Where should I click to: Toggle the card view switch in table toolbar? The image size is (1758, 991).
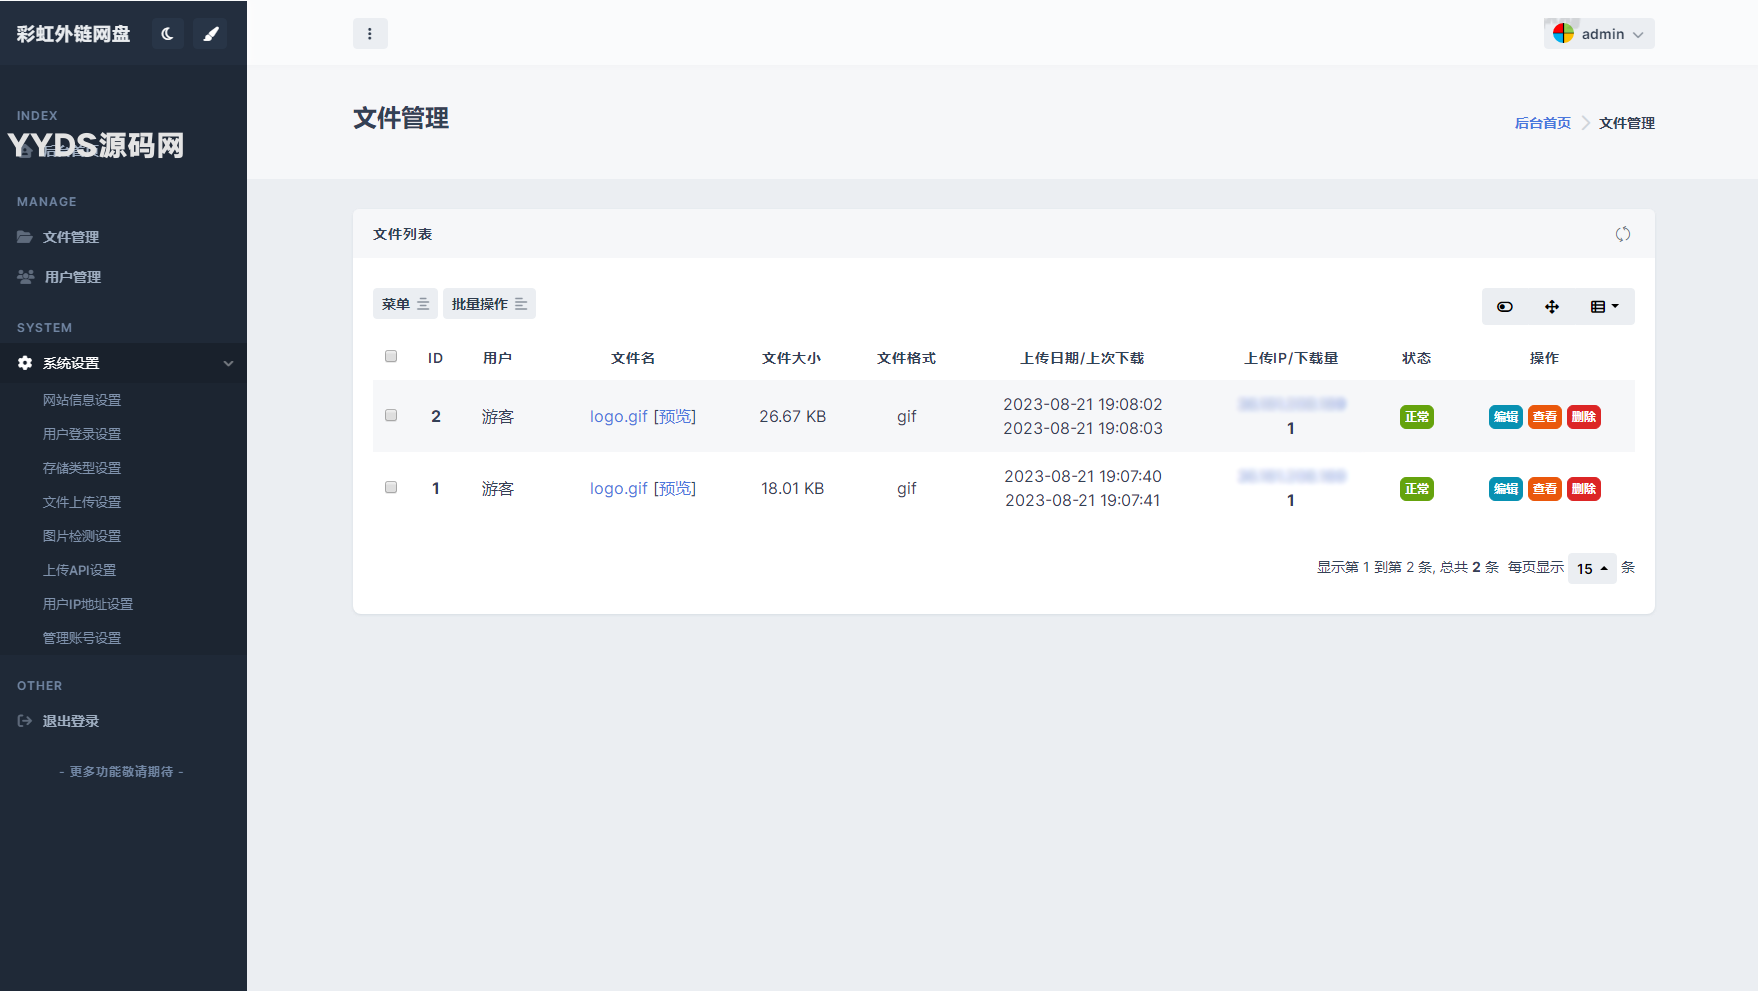[1504, 307]
